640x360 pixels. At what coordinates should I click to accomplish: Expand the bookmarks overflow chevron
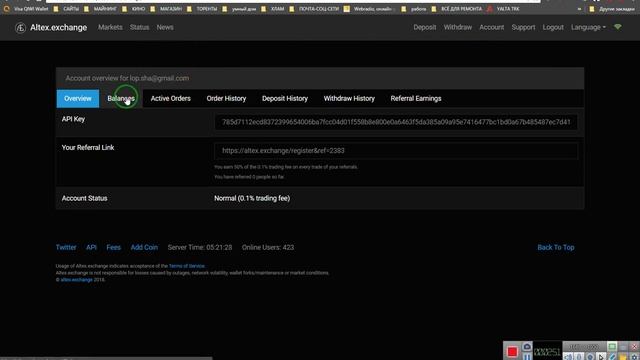579,9
